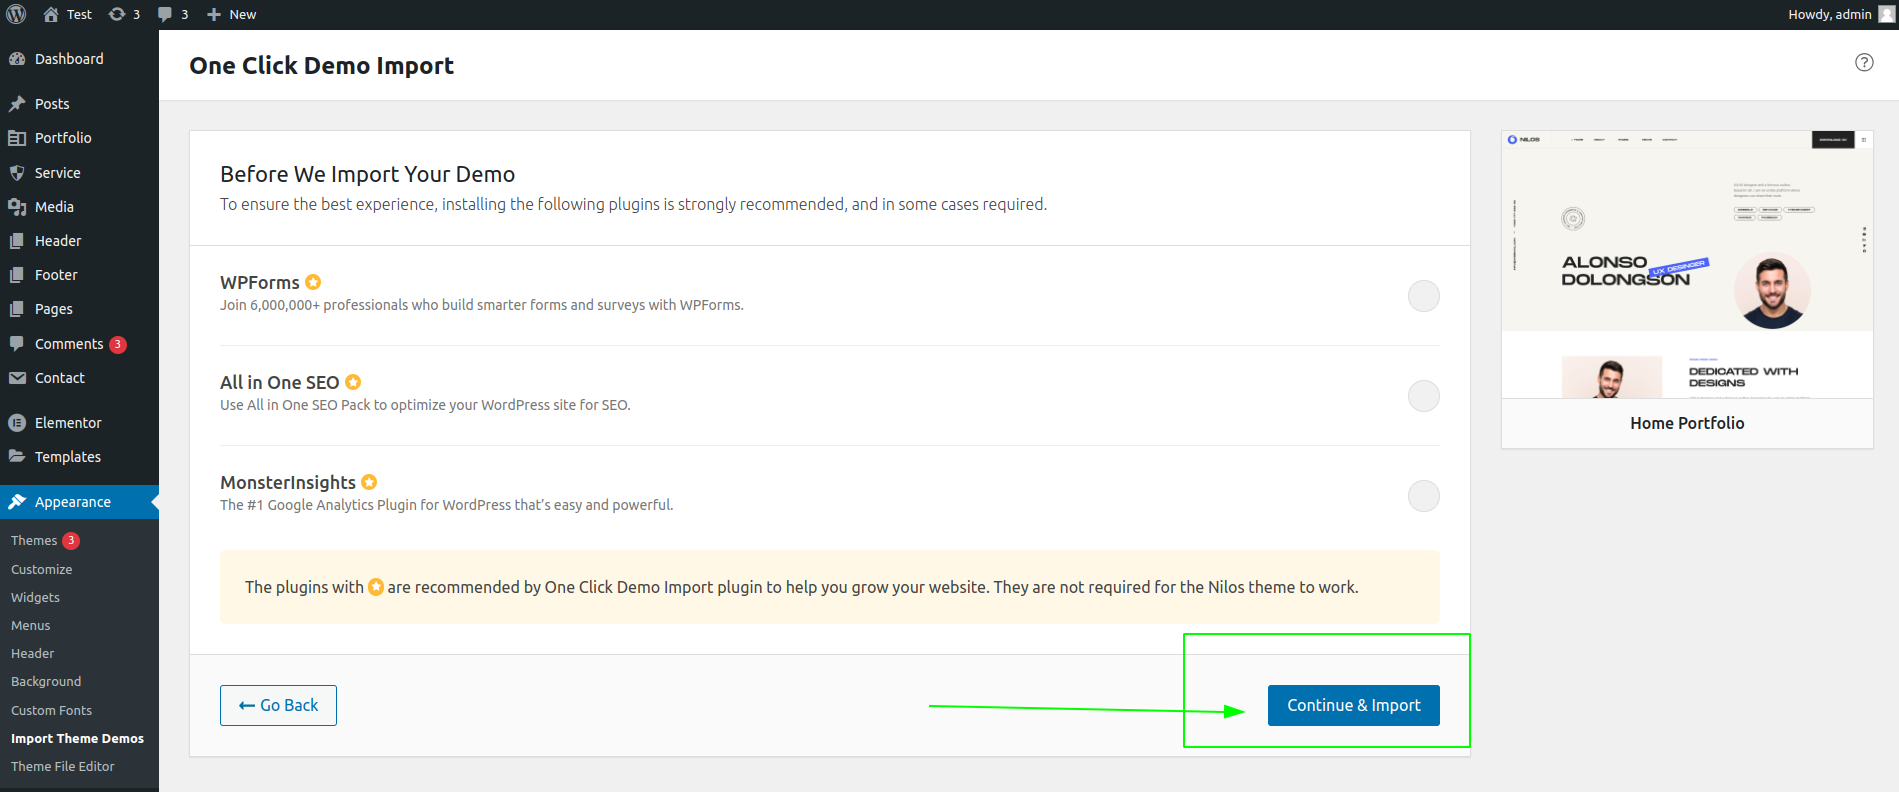1899x792 pixels.
Task: Click the WPForms plugin title
Action: tap(260, 282)
